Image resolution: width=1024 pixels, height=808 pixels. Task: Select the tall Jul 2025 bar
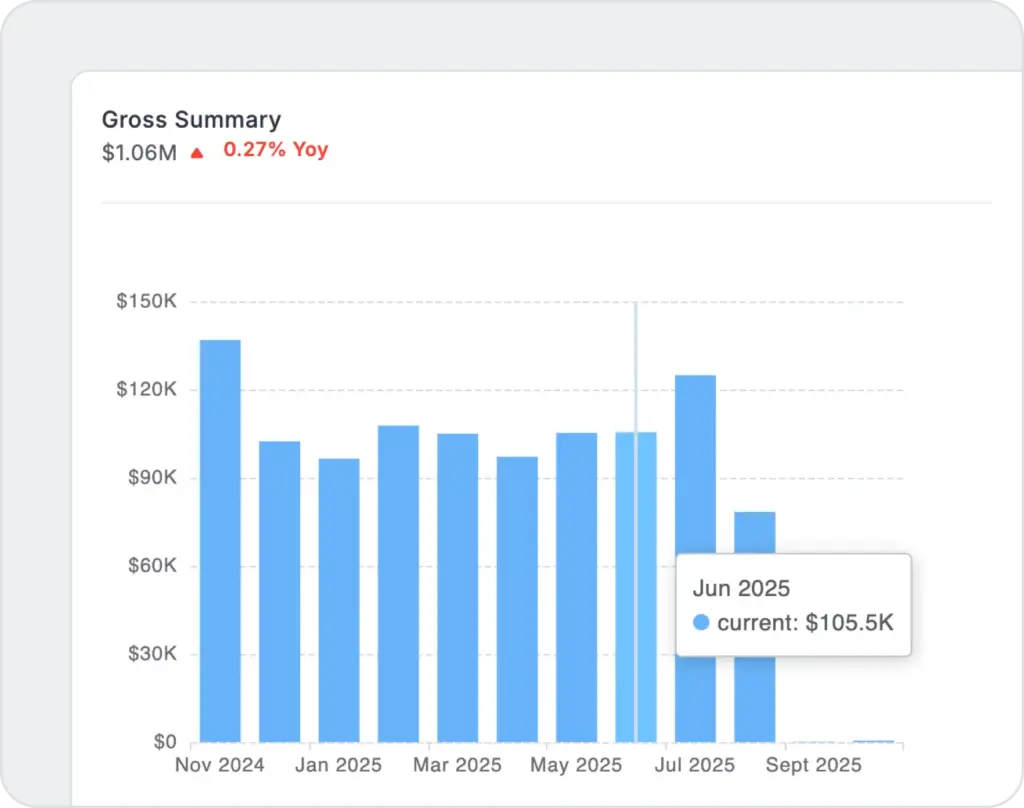coord(695,460)
